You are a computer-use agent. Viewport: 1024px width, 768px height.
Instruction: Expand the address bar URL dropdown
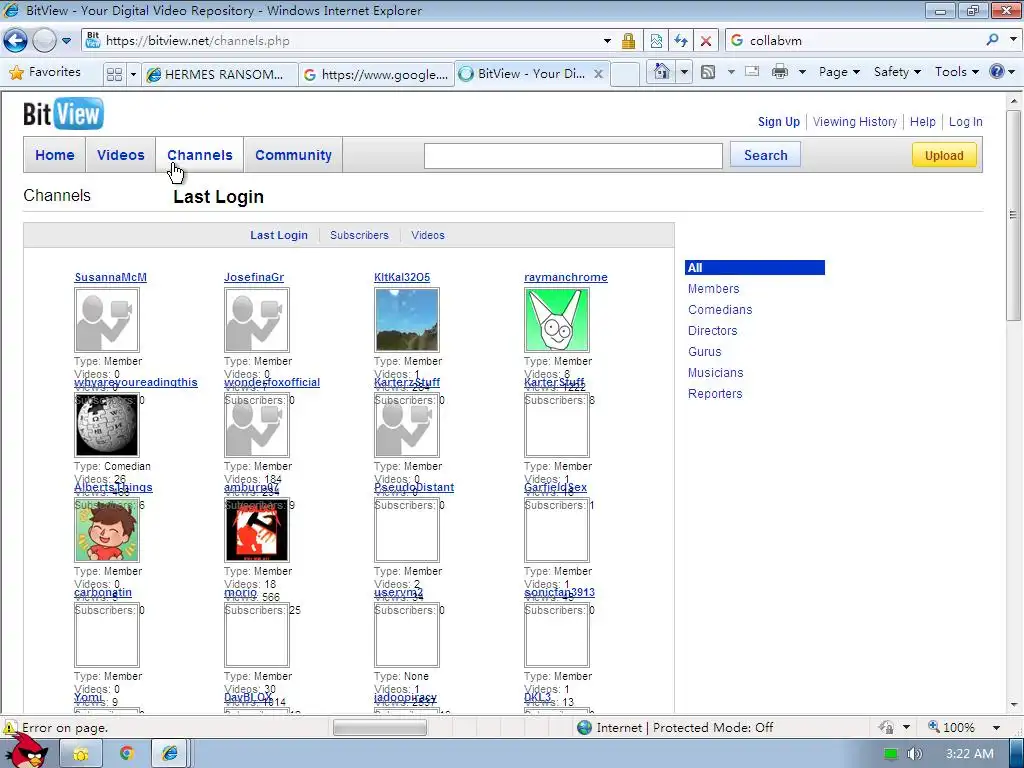click(607, 40)
